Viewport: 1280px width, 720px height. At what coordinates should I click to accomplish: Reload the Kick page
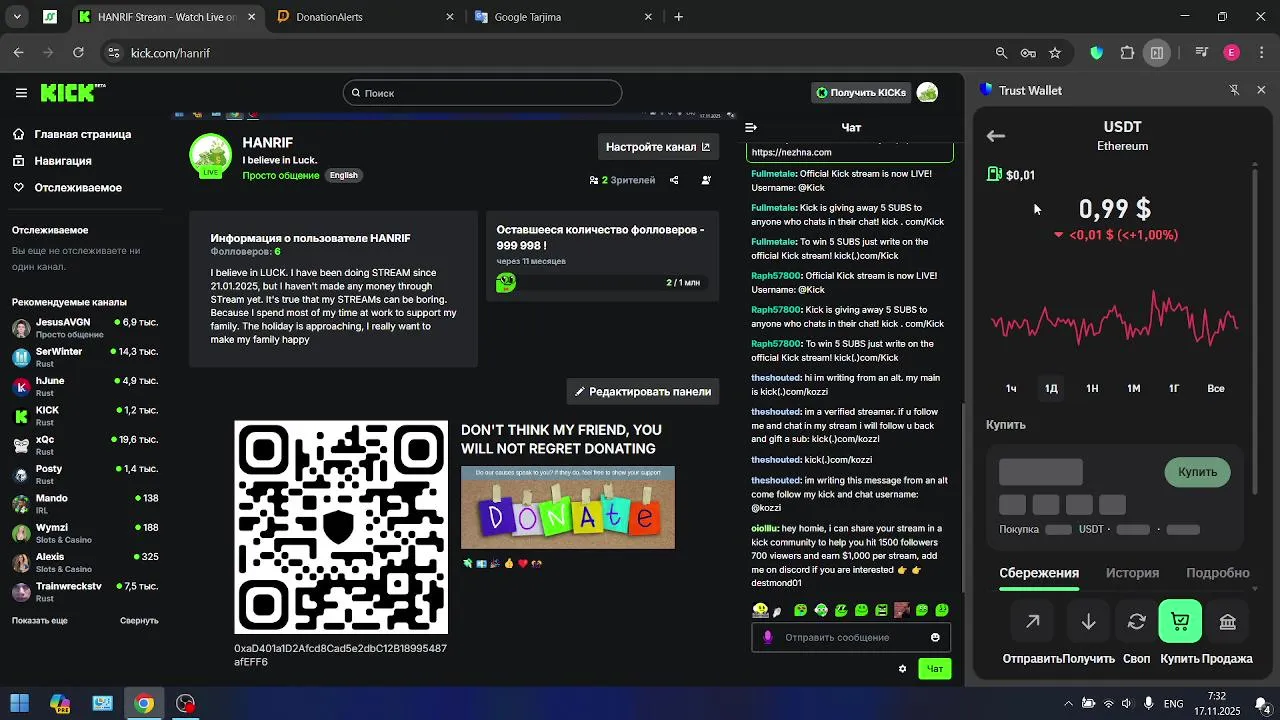[79, 53]
